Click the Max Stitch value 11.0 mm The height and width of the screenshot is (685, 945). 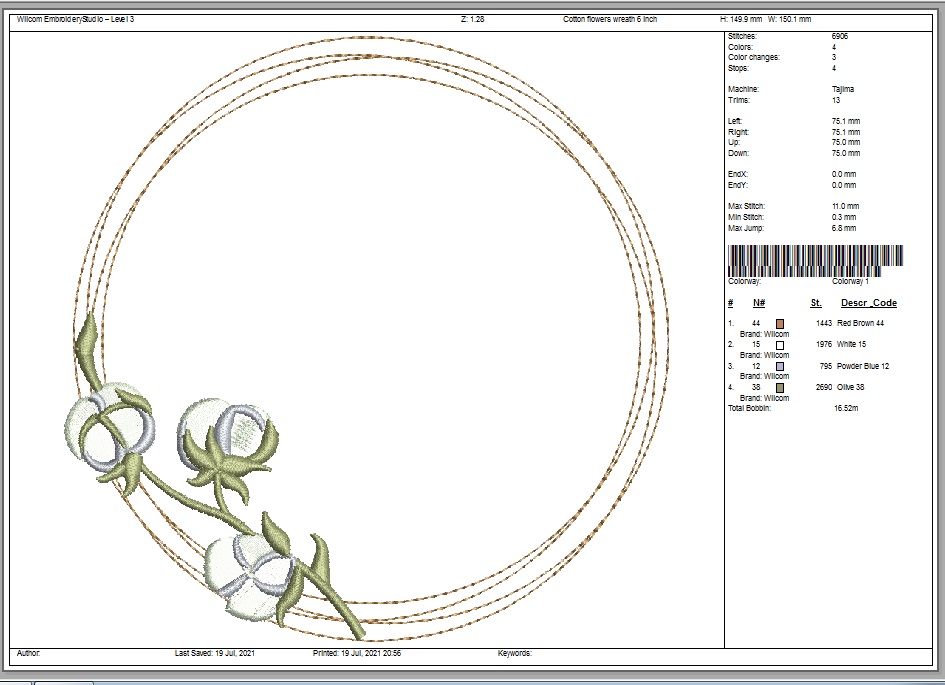(x=845, y=206)
